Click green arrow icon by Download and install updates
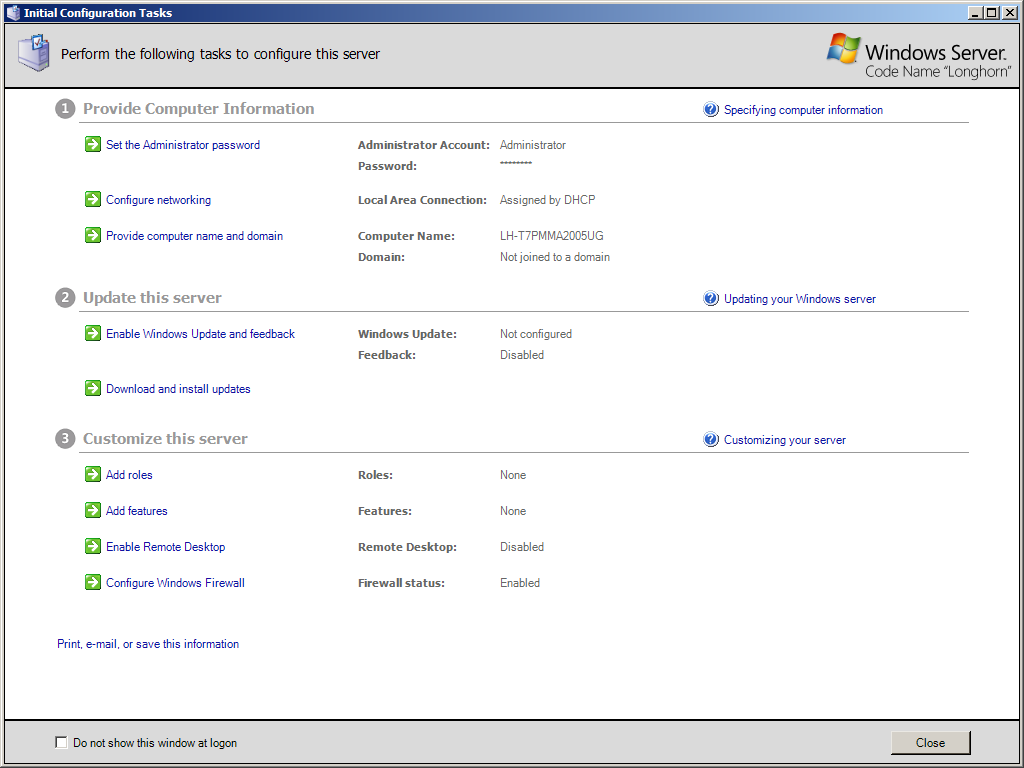The width and height of the screenshot is (1024, 768). [93, 389]
